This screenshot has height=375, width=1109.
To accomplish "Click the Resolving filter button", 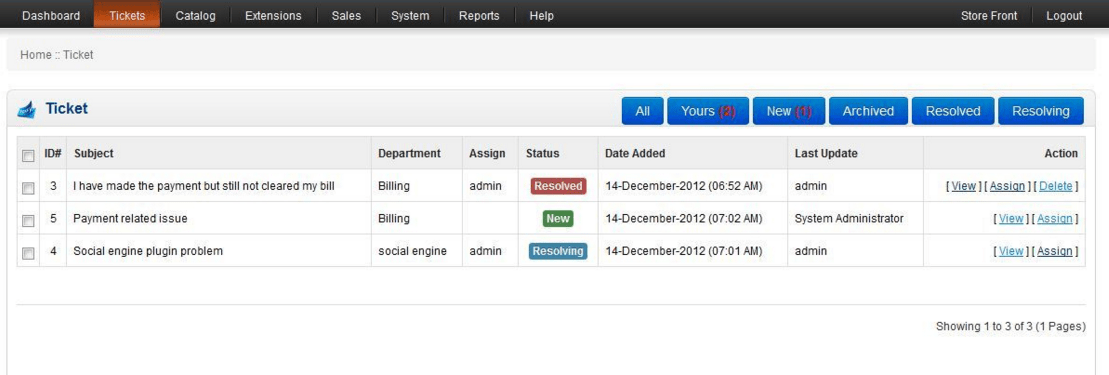I will click(x=1040, y=111).
